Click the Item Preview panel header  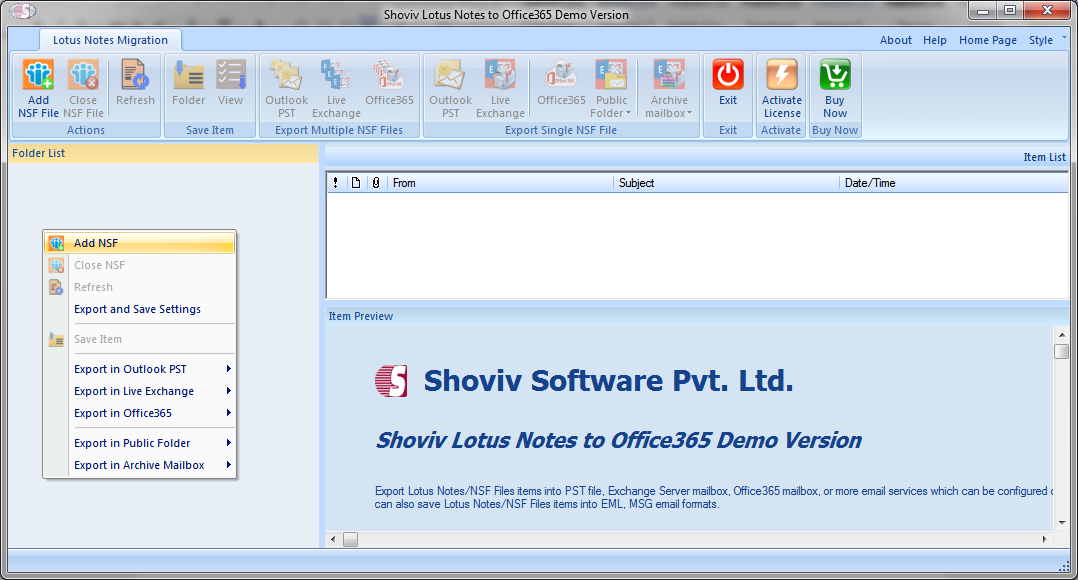697,316
